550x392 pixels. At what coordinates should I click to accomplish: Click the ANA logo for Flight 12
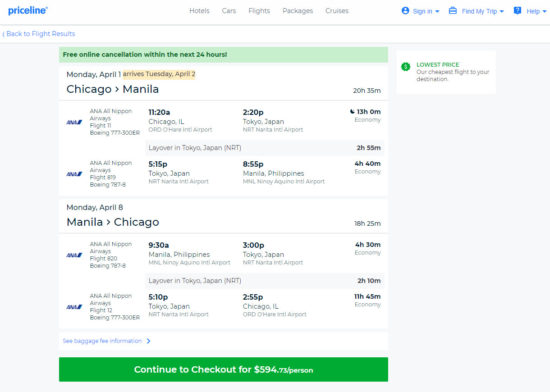(x=74, y=307)
